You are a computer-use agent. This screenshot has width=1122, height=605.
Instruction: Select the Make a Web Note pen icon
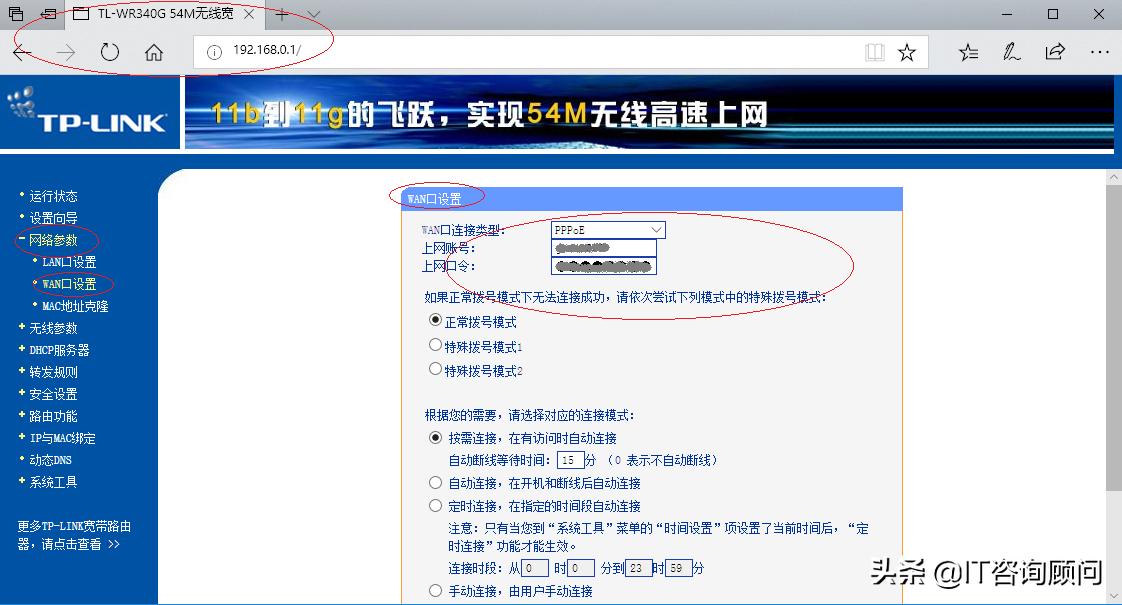1012,52
